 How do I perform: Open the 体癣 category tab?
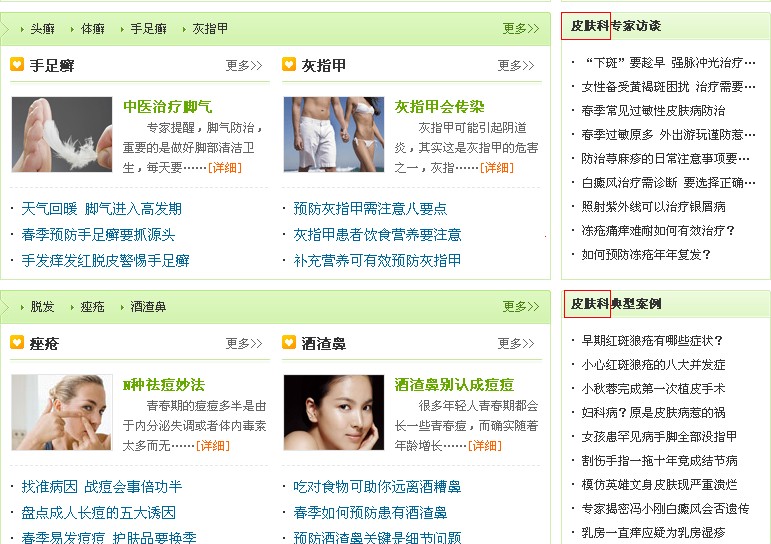(93, 29)
